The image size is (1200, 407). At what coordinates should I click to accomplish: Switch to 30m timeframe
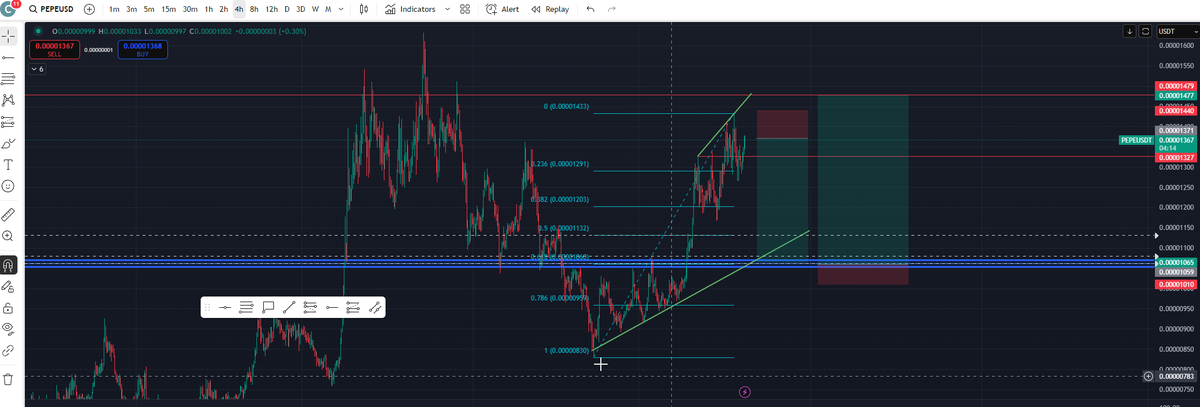(189, 9)
